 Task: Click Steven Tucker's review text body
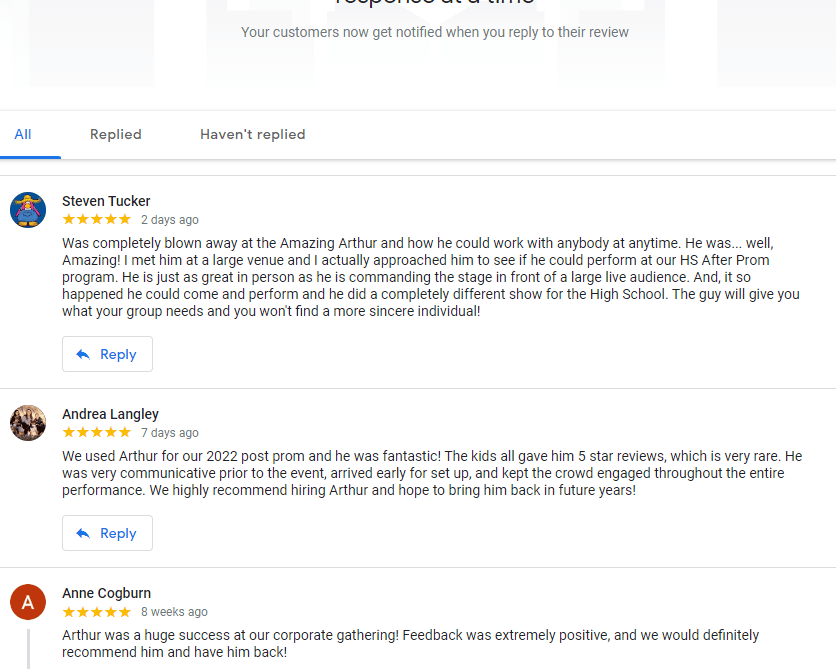[431, 277]
